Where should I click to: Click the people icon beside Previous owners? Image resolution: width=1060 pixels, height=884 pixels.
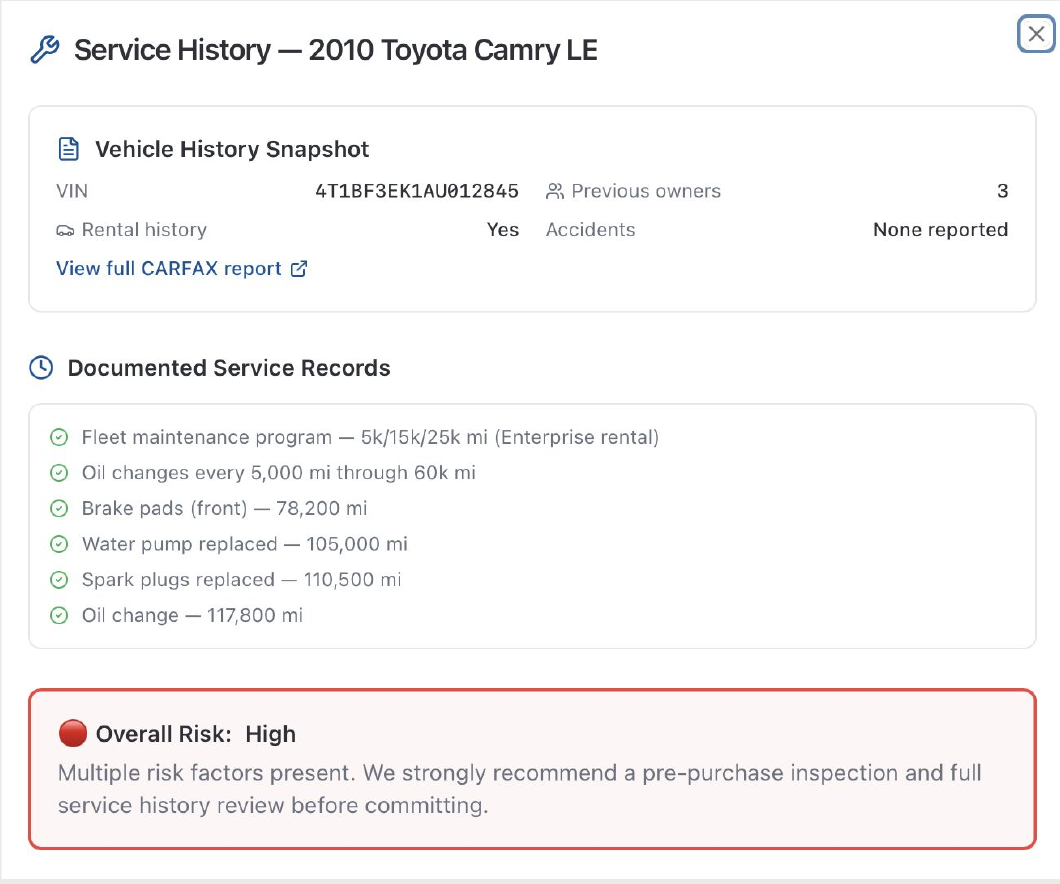(554, 191)
